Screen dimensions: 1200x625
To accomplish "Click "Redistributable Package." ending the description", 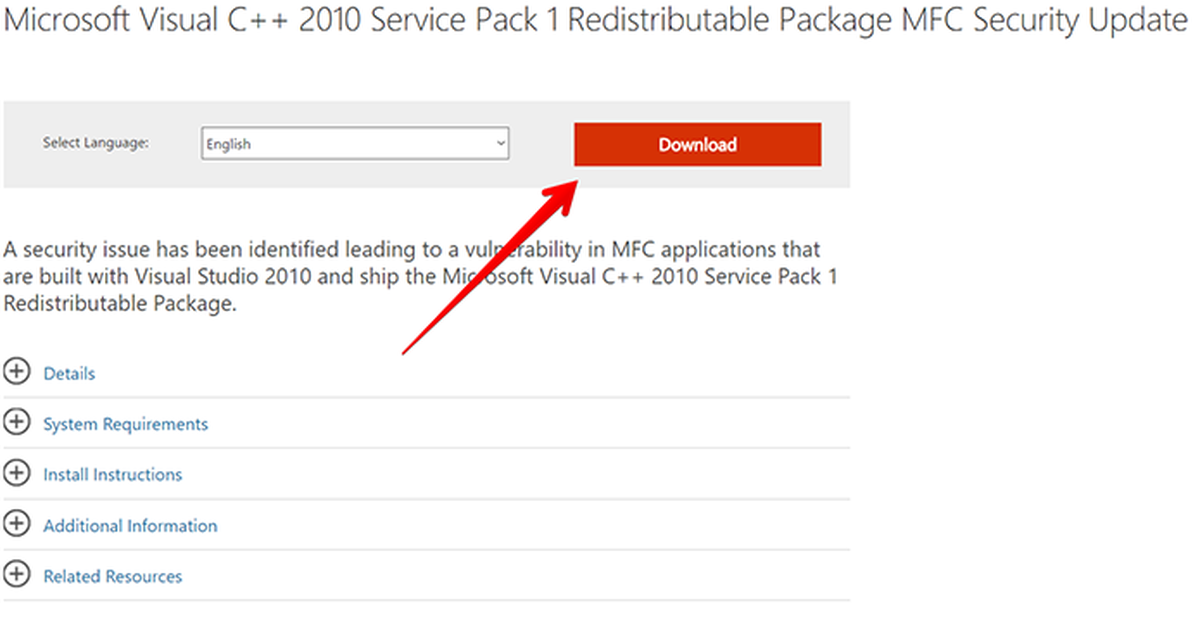I will point(119,305).
